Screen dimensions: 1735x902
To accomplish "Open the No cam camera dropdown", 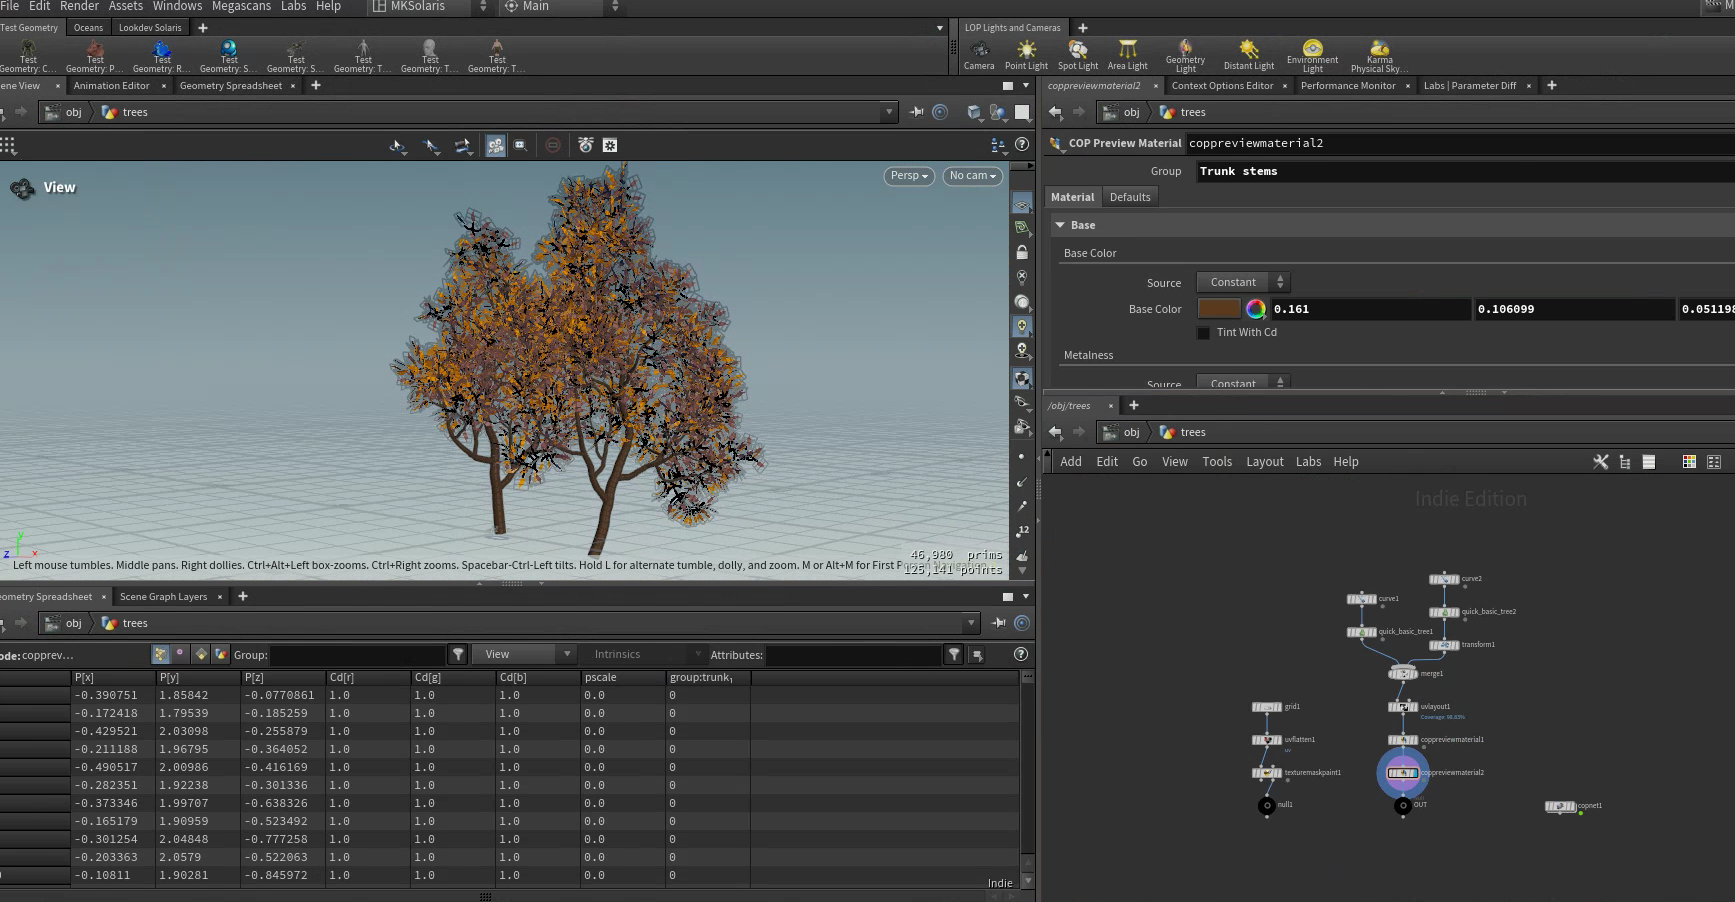I will pyautogui.click(x=973, y=176).
